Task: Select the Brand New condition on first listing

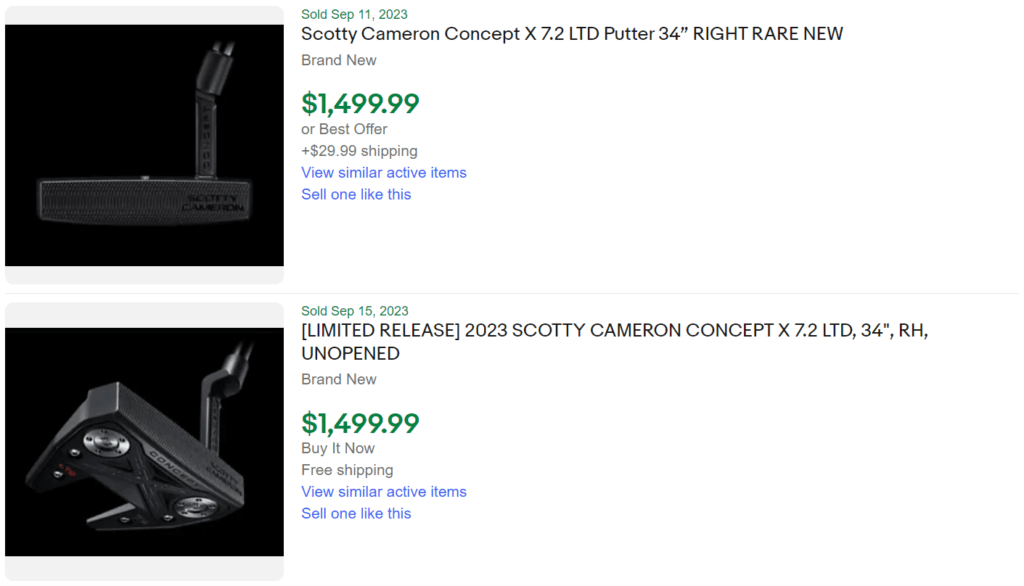Action: tap(338, 60)
